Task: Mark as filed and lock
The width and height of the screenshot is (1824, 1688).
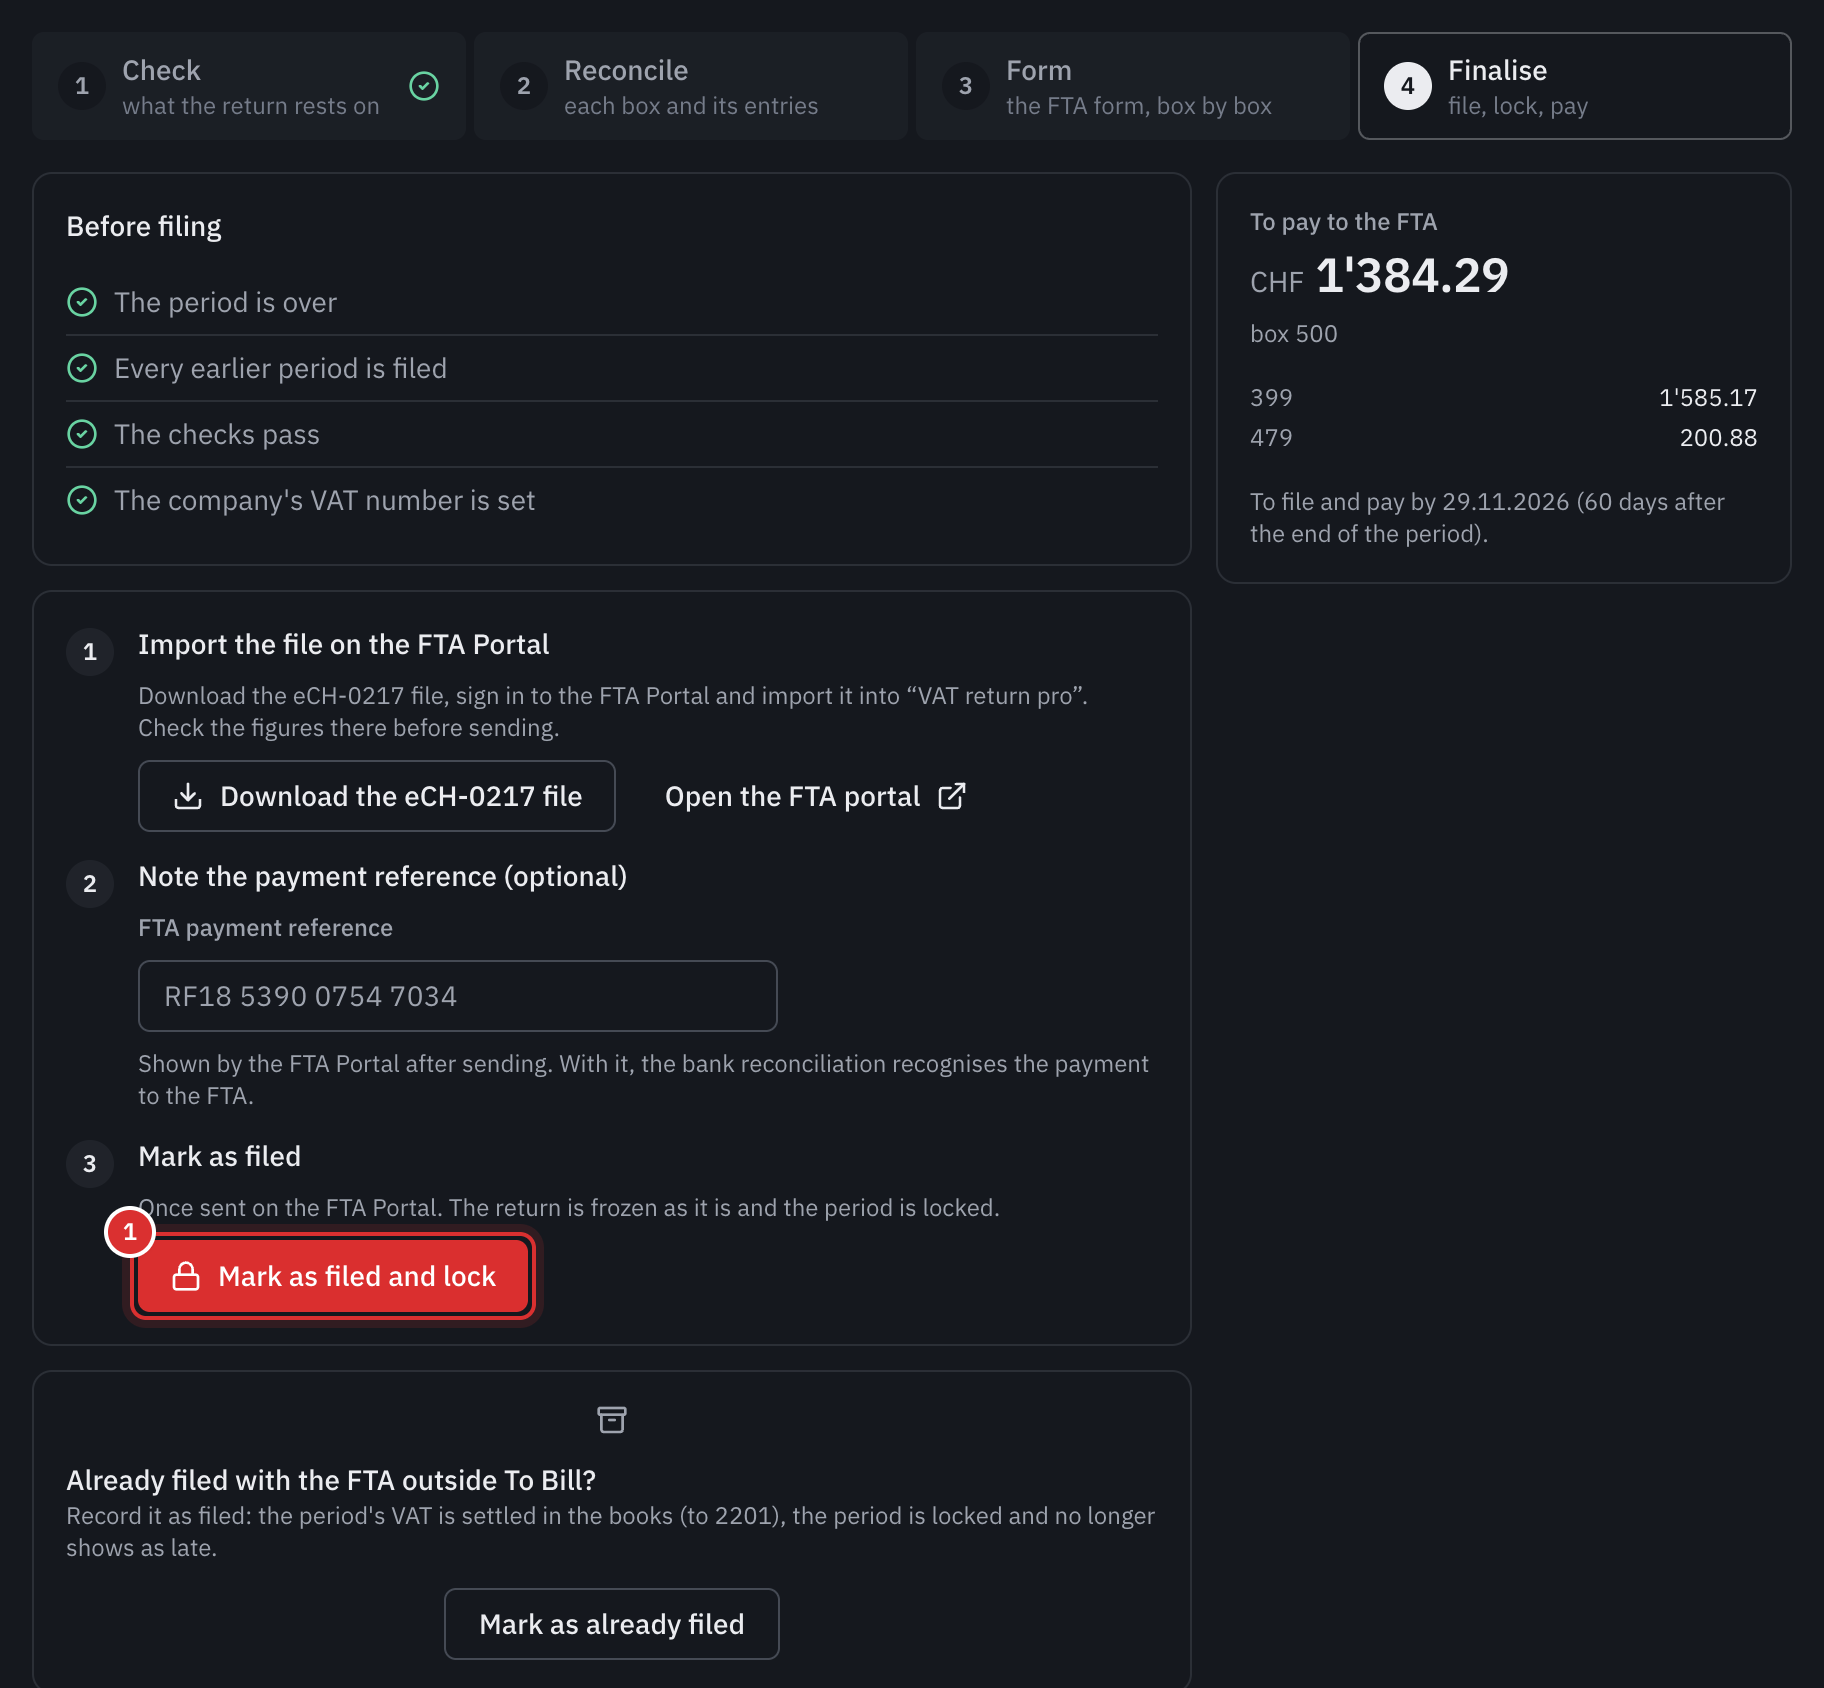Action: click(333, 1276)
